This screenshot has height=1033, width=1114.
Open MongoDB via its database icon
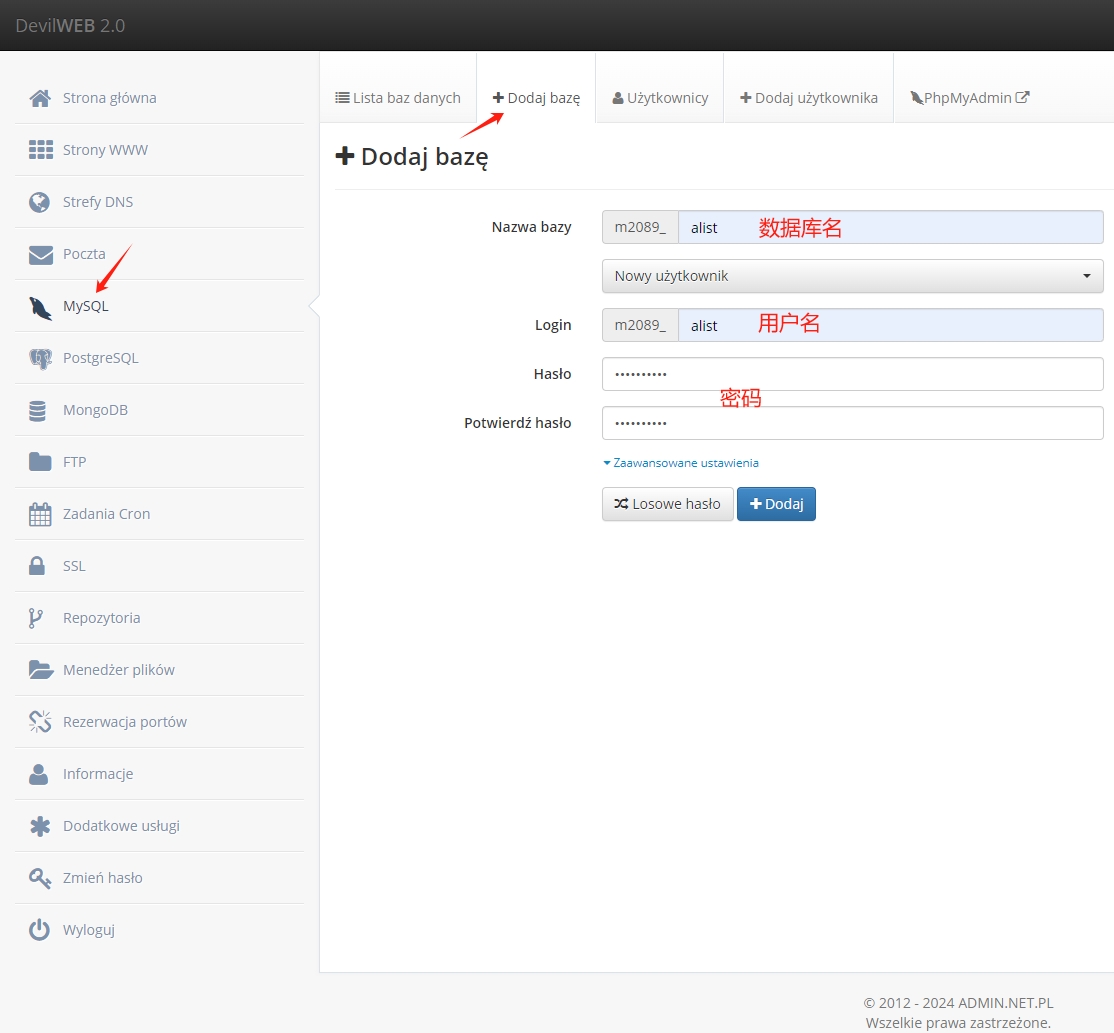tap(39, 410)
